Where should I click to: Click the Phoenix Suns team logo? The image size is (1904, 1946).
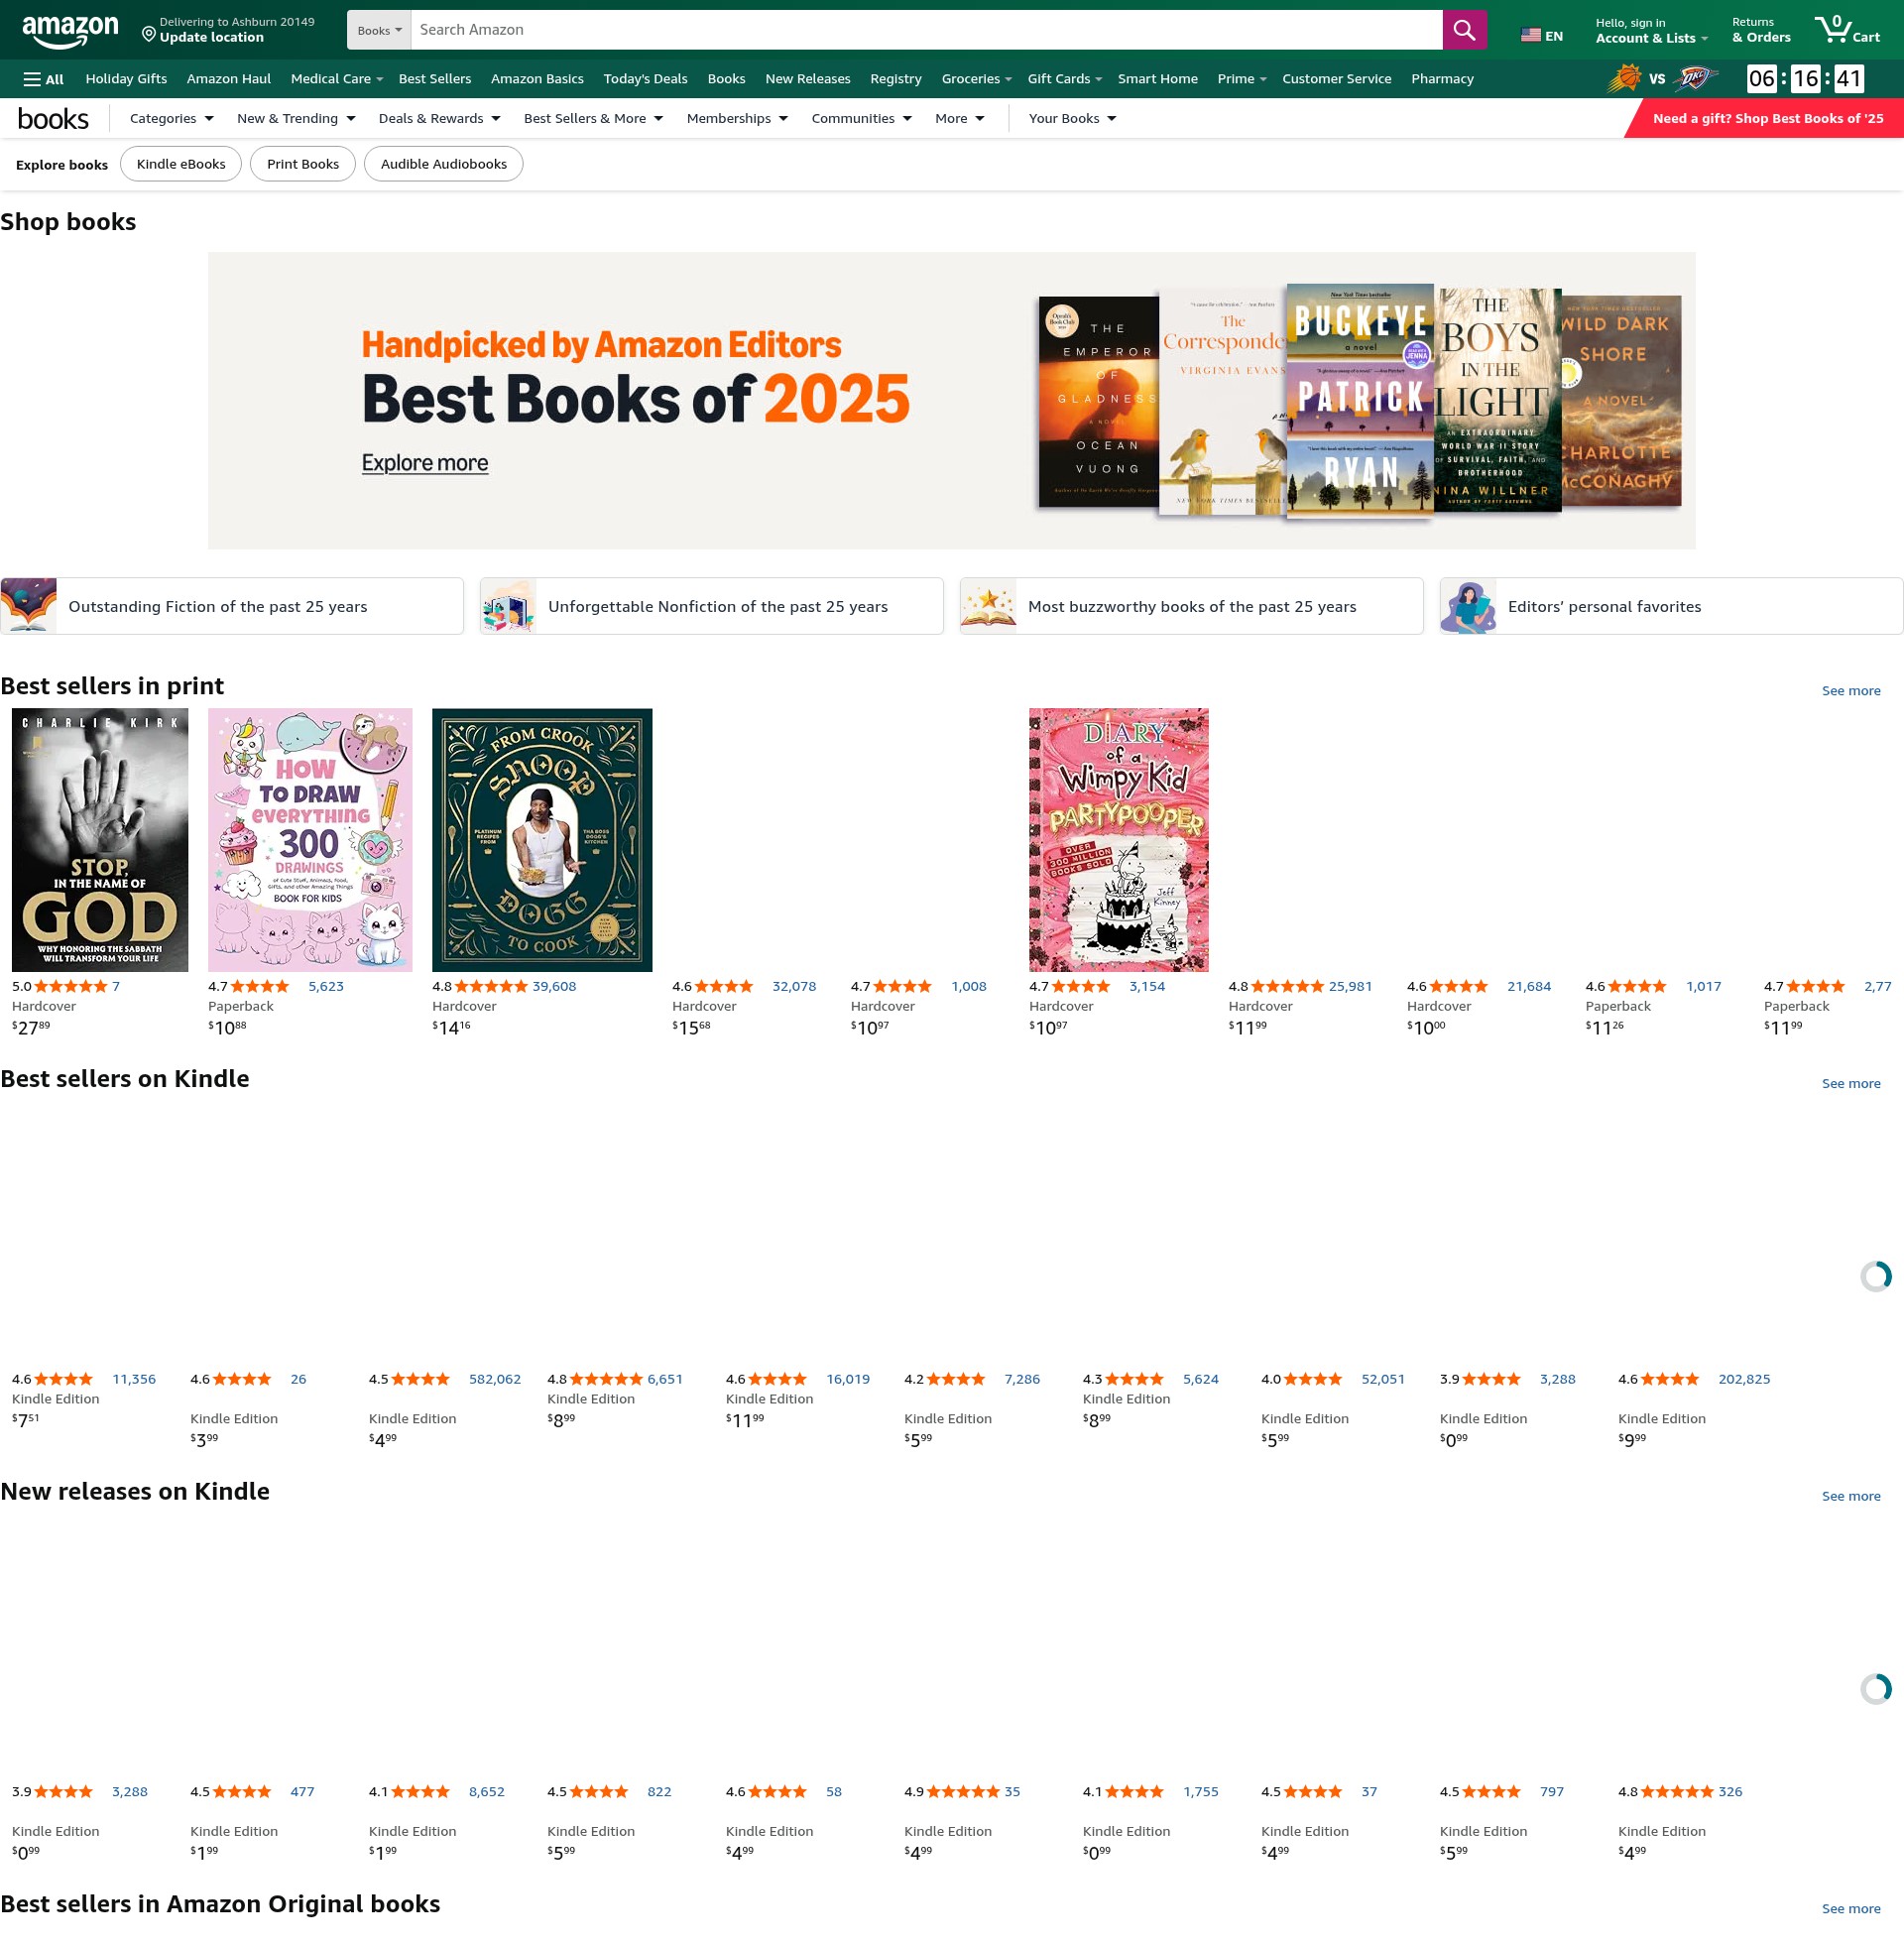click(x=1623, y=78)
